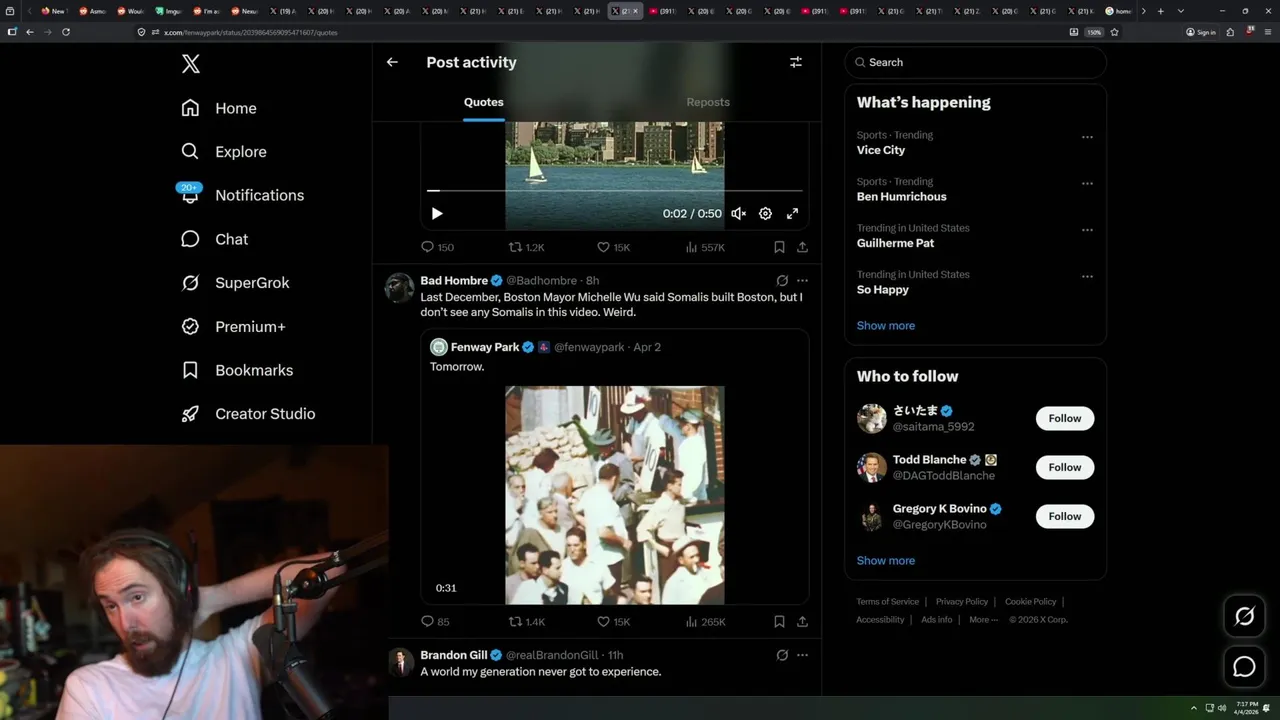Screen dimensions: 1280x720
Task: Open Terms of Service link
Action: [x=887, y=602]
